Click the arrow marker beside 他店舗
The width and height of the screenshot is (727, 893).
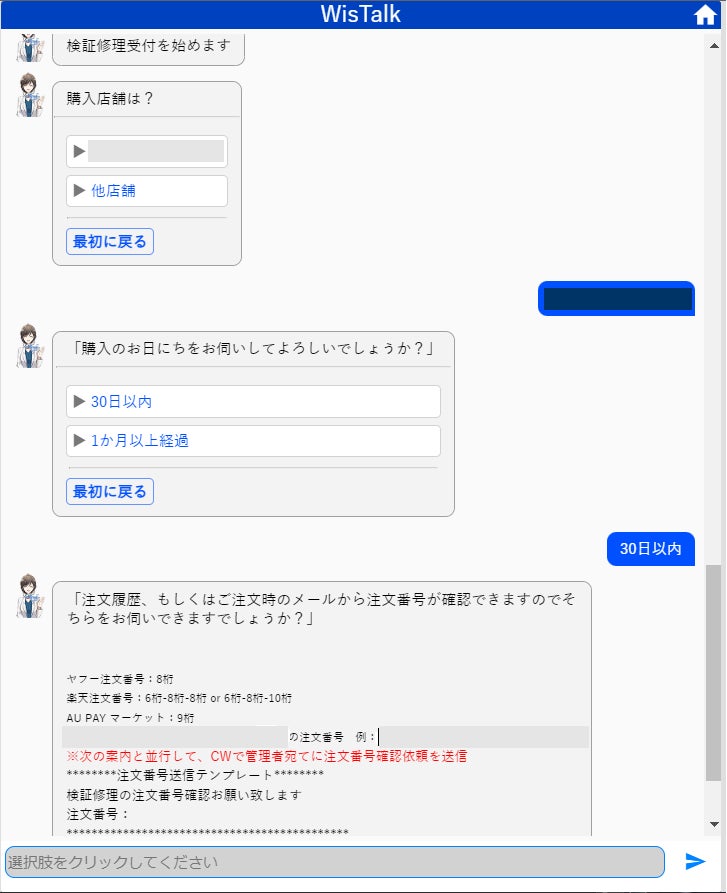click(x=80, y=191)
